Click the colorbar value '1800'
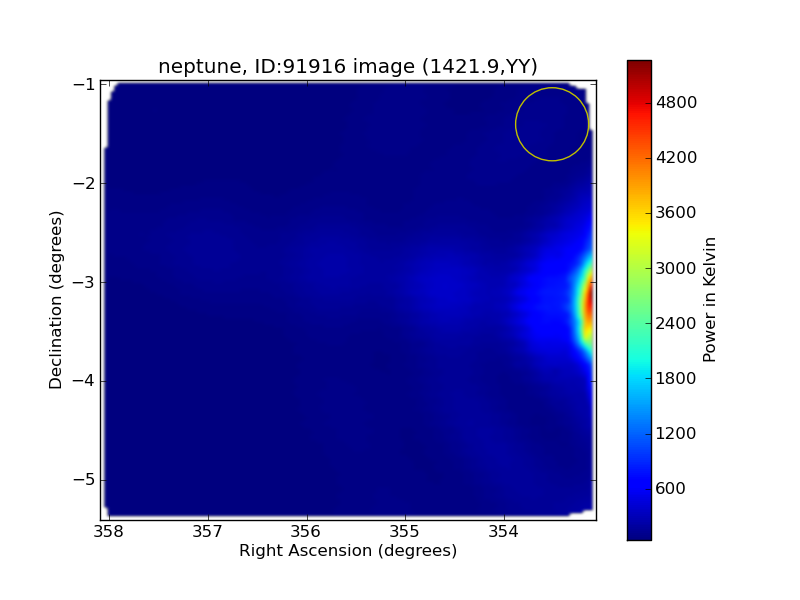 676,379
